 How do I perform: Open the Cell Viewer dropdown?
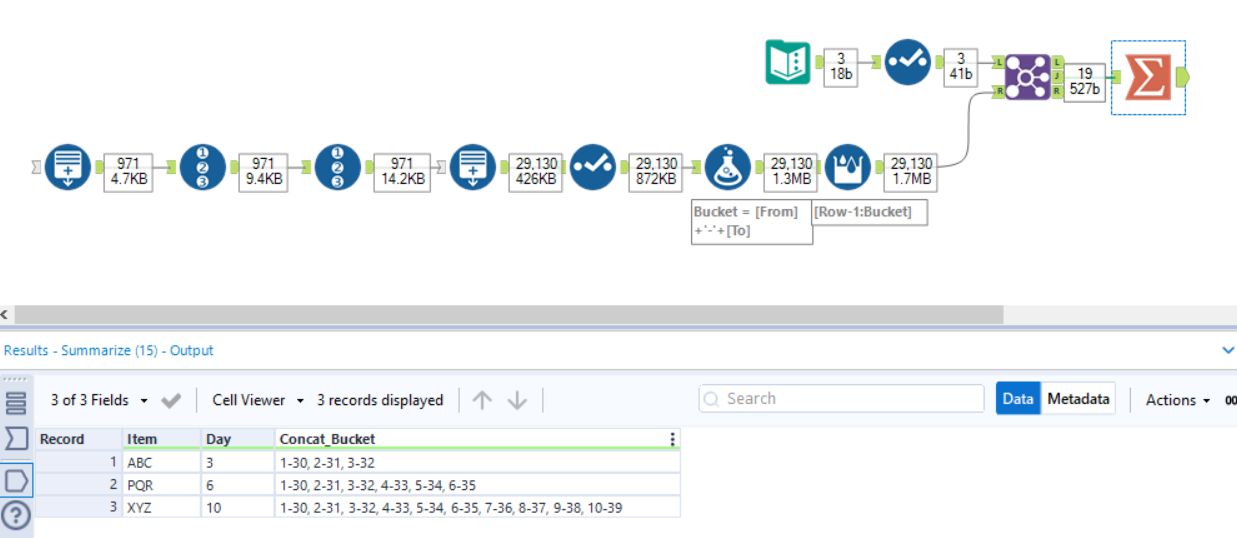(x=258, y=400)
